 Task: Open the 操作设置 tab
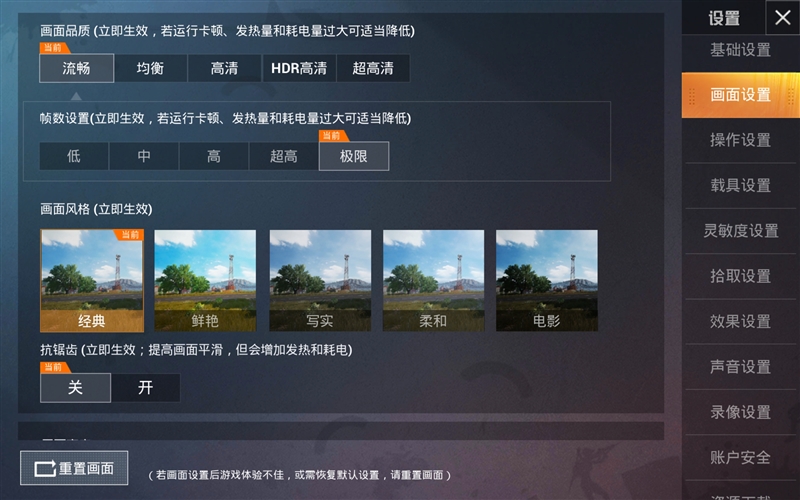click(x=740, y=140)
